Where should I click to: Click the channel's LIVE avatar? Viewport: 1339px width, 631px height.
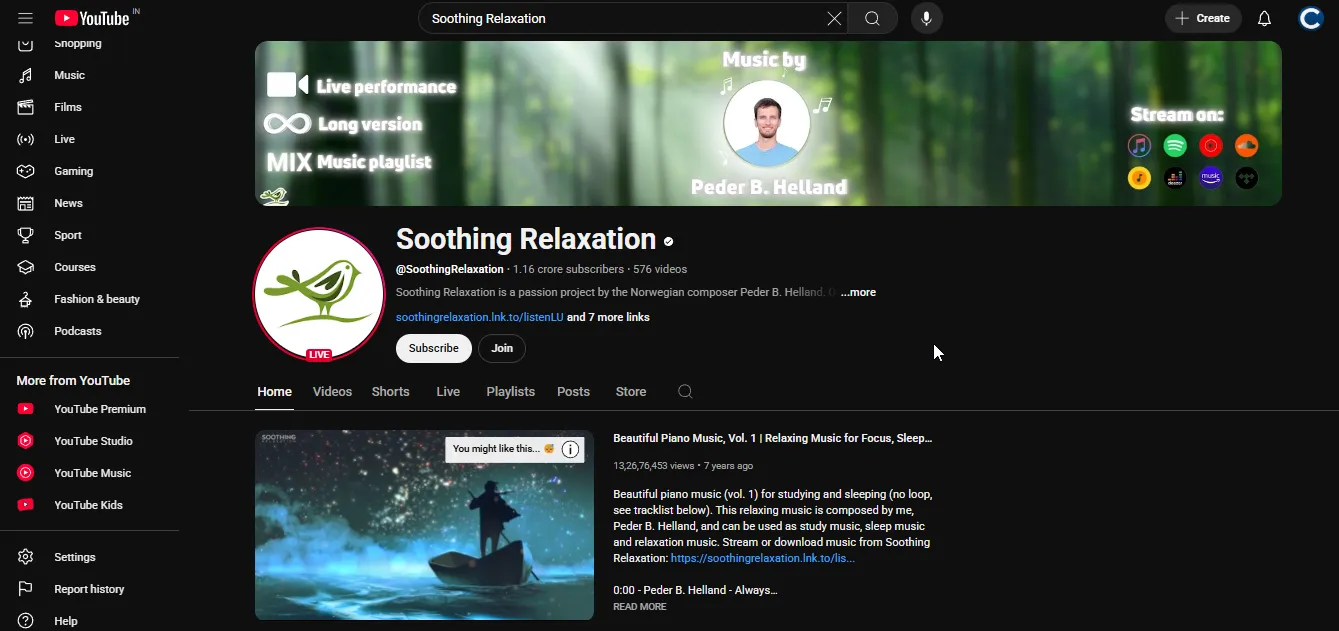pyautogui.click(x=319, y=294)
